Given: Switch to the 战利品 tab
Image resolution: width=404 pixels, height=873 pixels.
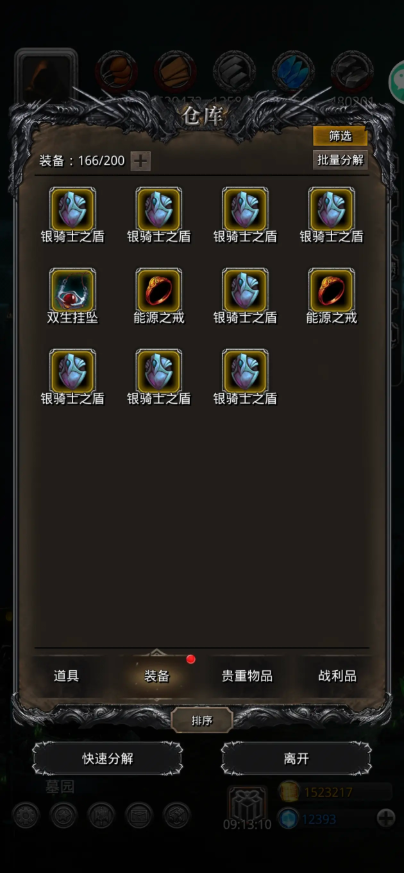Looking at the screenshot, I should pyautogui.click(x=337, y=676).
